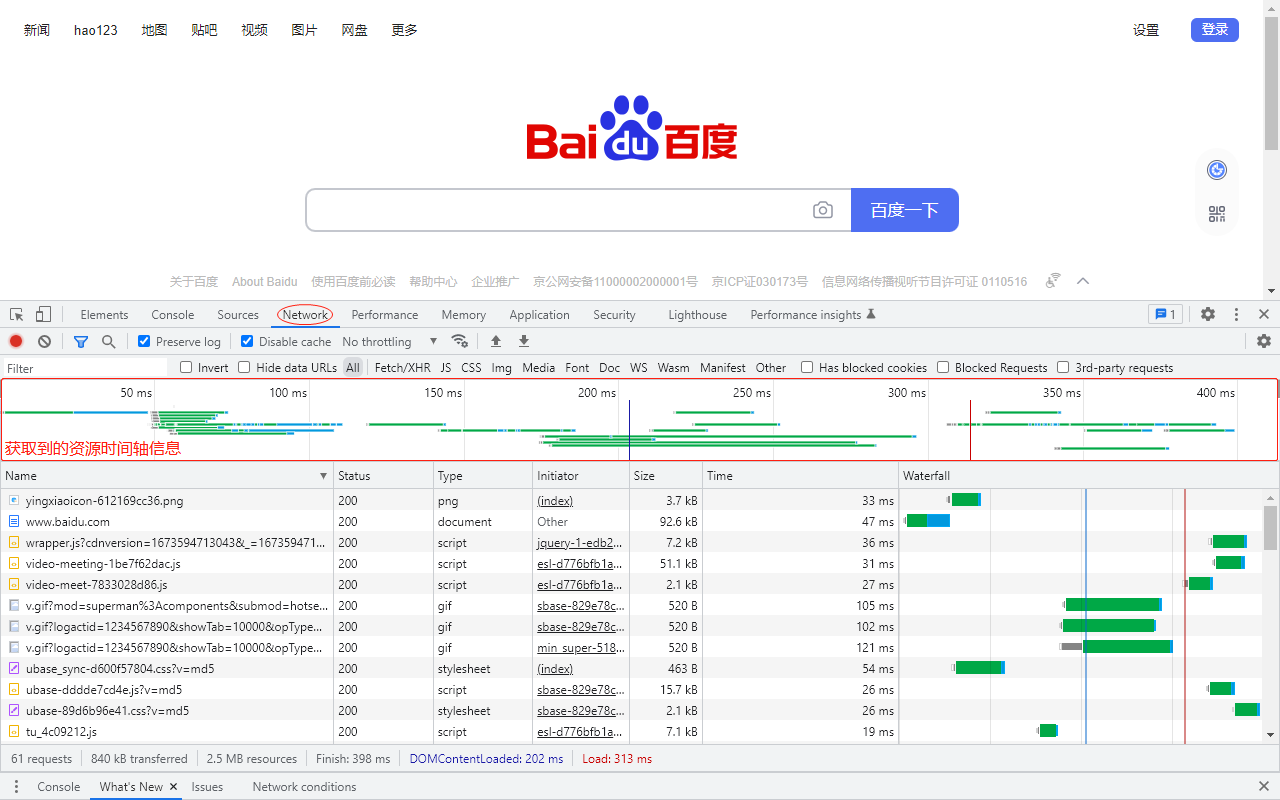Open the About Baidu footer link
Image resolution: width=1280 pixels, height=800 pixels.
[x=265, y=282]
